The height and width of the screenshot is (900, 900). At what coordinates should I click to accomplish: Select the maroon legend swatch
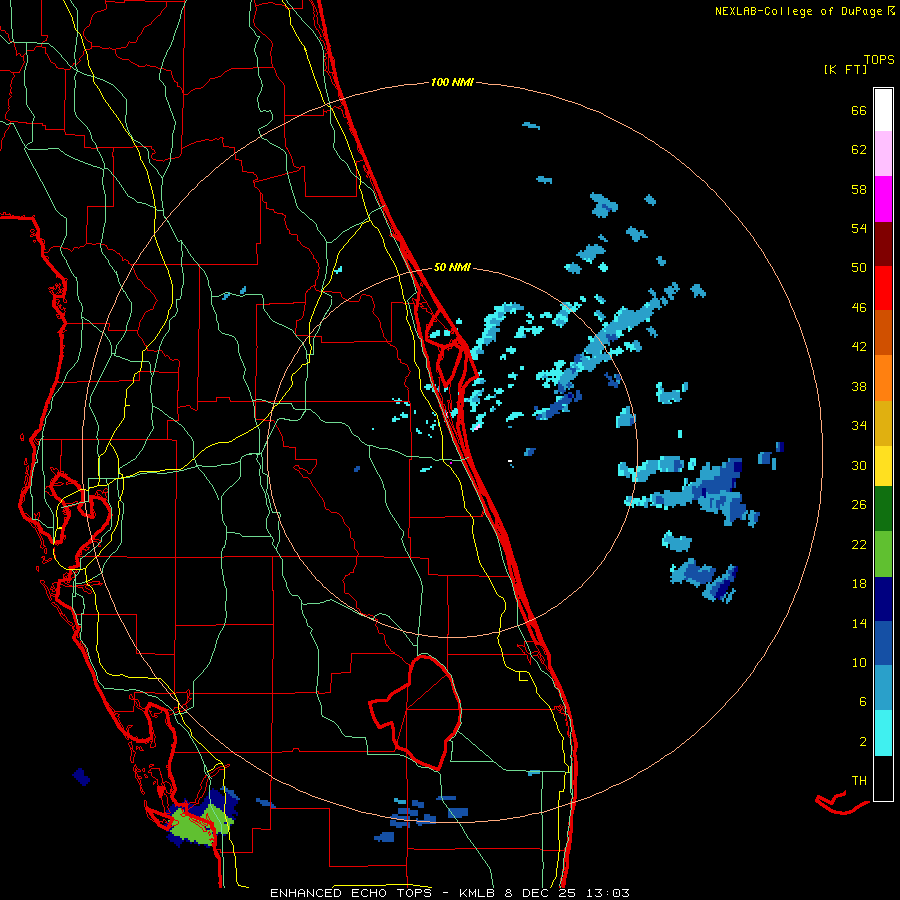pyautogui.click(x=883, y=244)
